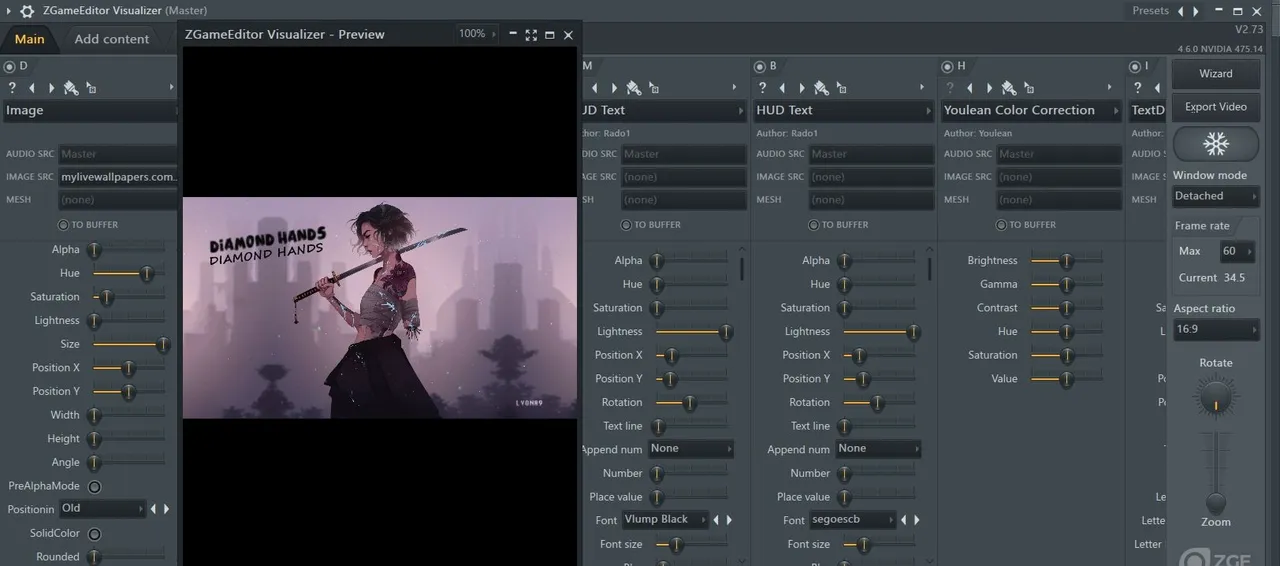Image resolution: width=1280 pixels, height=566 pixels.
Task: Adjust the Hue slider in Image layer
Action: 129,273
